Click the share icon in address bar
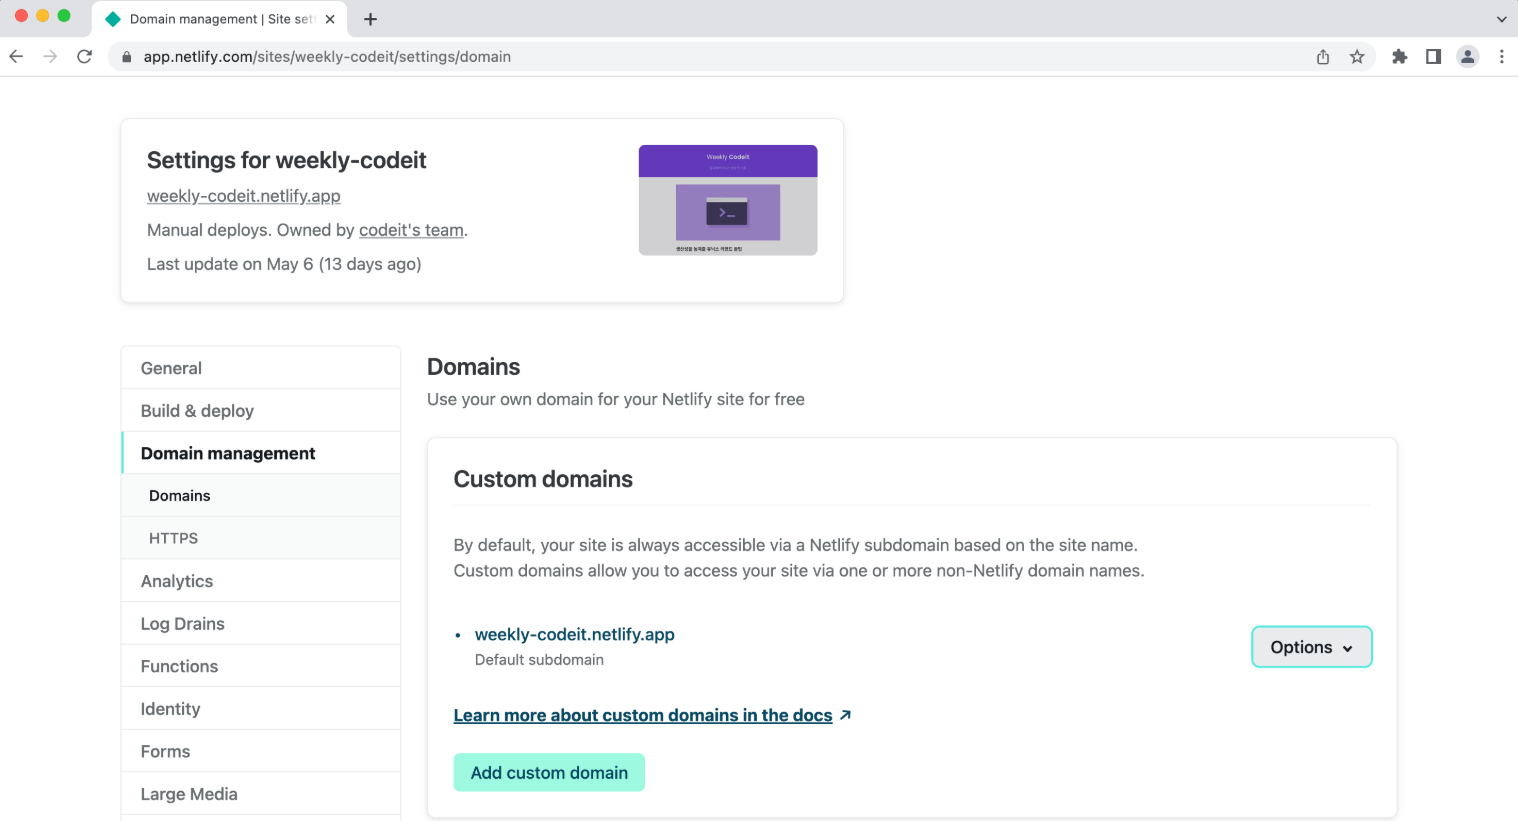 (x=1323, y=57)
